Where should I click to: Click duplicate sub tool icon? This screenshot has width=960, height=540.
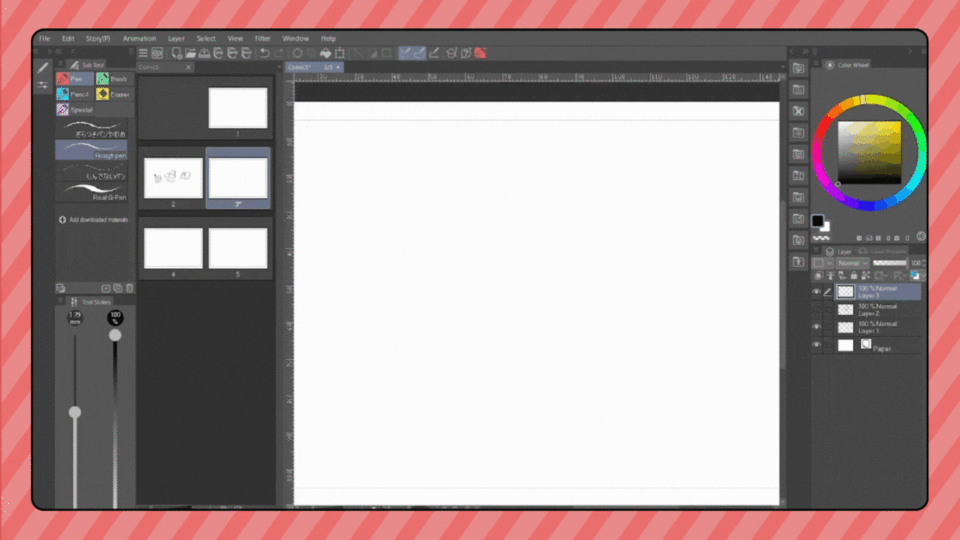[x=118, y=288]
